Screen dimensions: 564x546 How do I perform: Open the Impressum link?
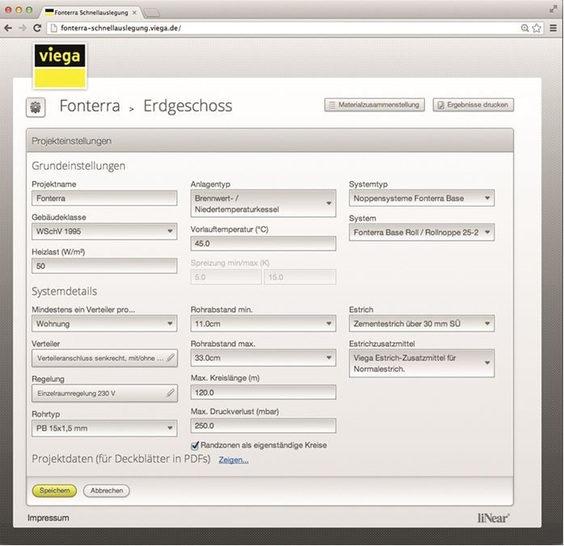(x=48, y=518)
